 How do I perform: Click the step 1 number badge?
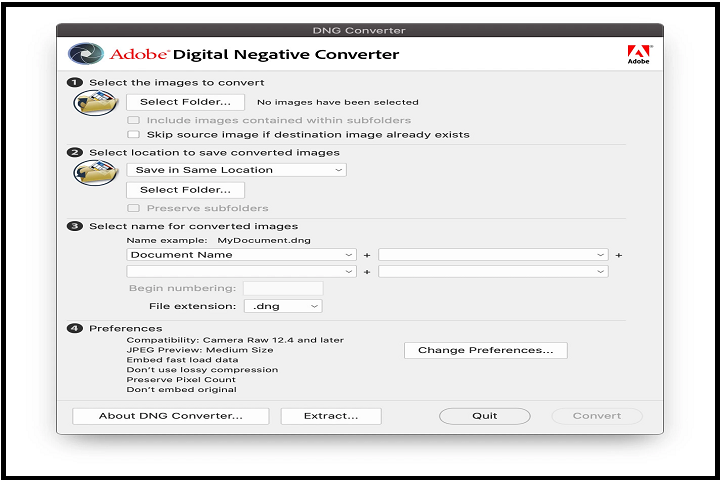pos(74,83)
